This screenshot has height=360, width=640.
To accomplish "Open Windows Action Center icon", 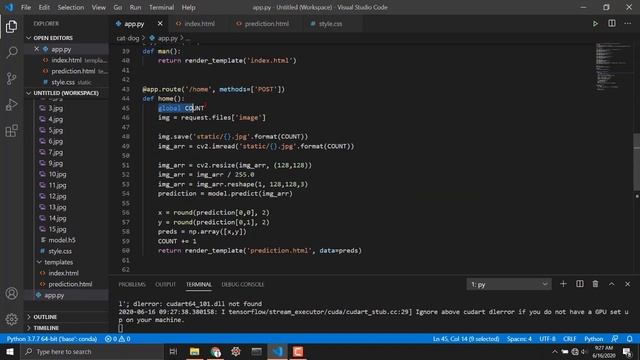I will point(628,352).
